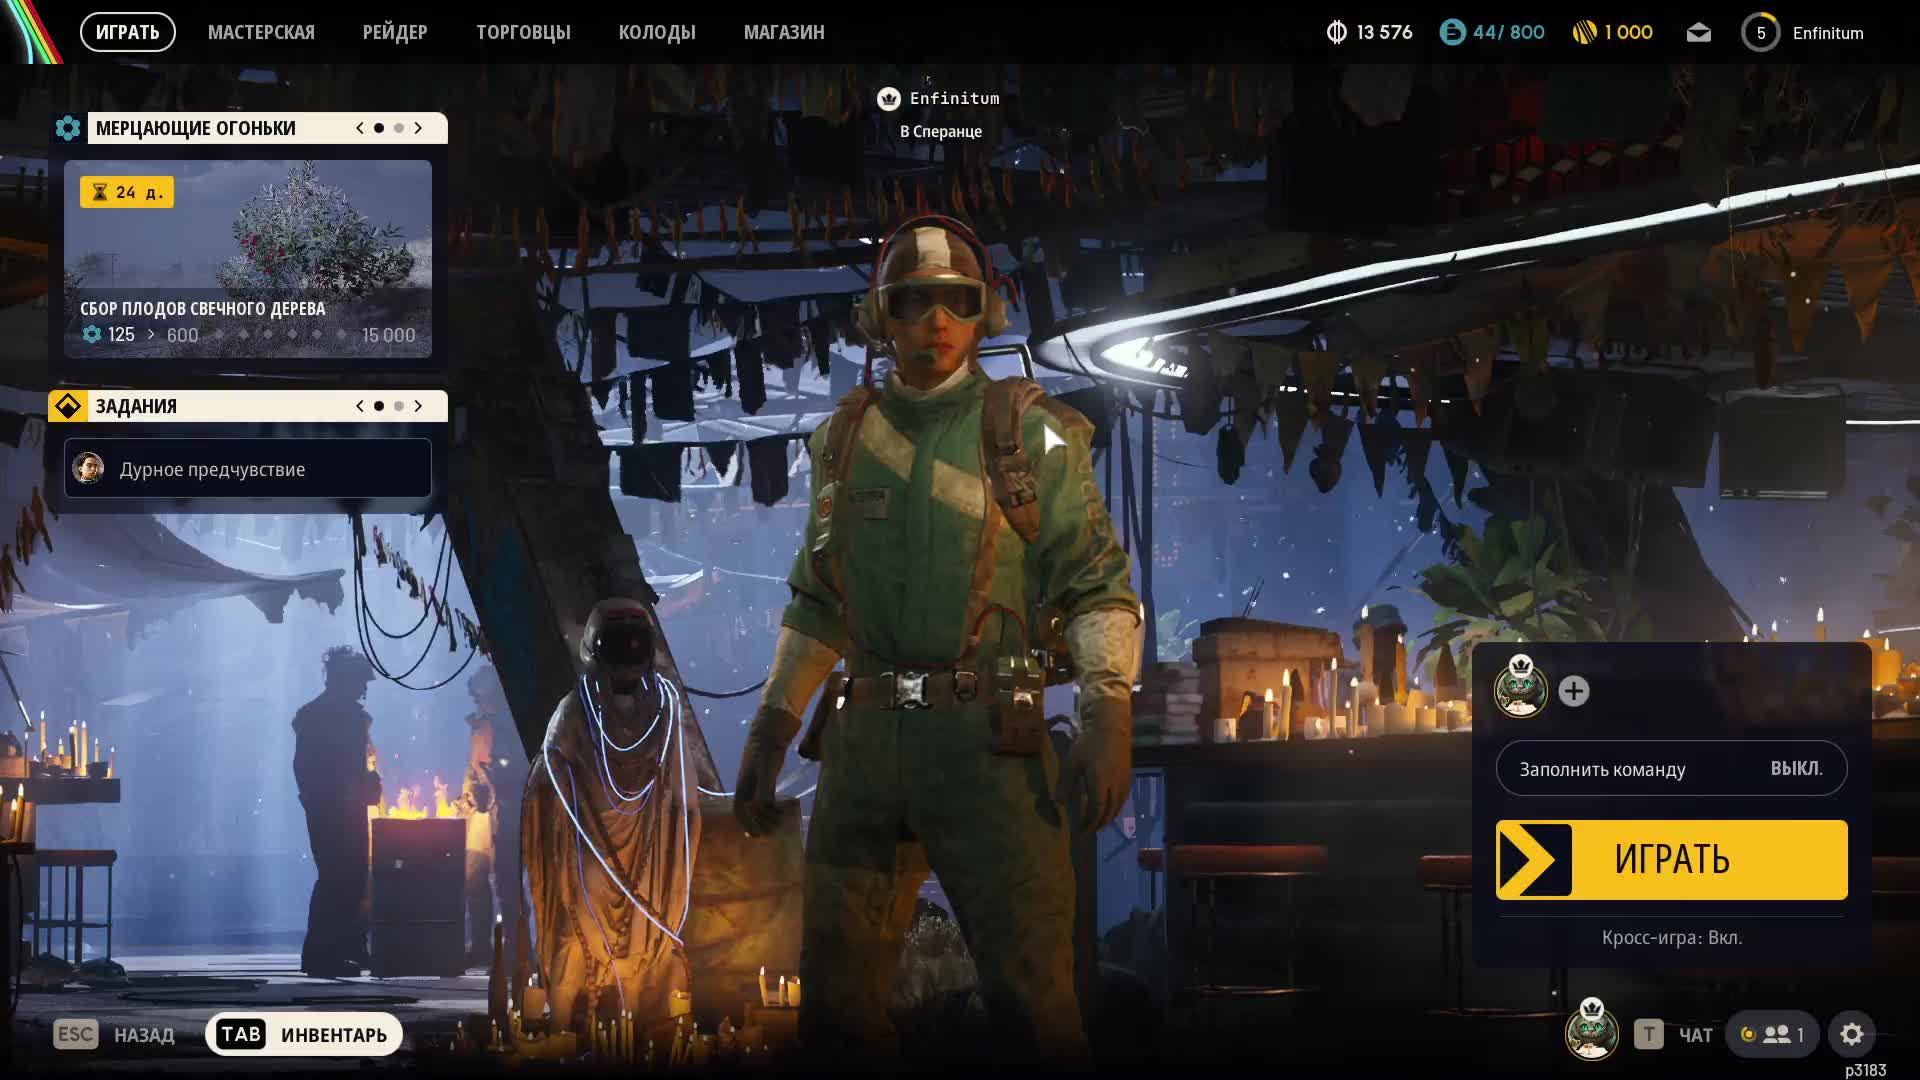Open the Дурное предчувствие quest entry
Image resolution: width=1920 pixels, height=1080 pixels.
pyautogui.click(x=248, y=468)
